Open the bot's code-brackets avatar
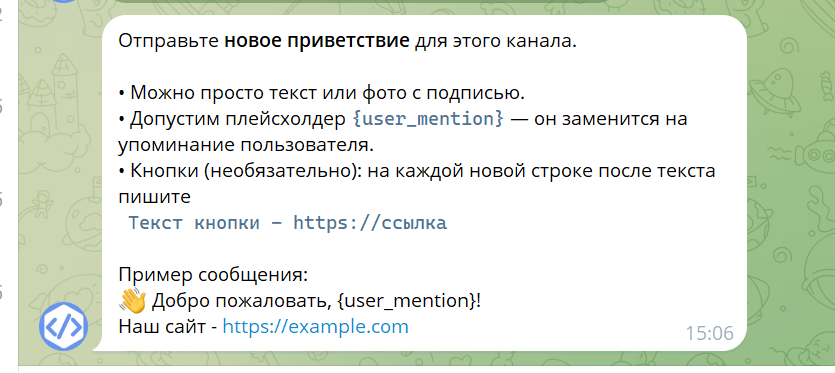The image size is (835, 373). pos(63,326)
